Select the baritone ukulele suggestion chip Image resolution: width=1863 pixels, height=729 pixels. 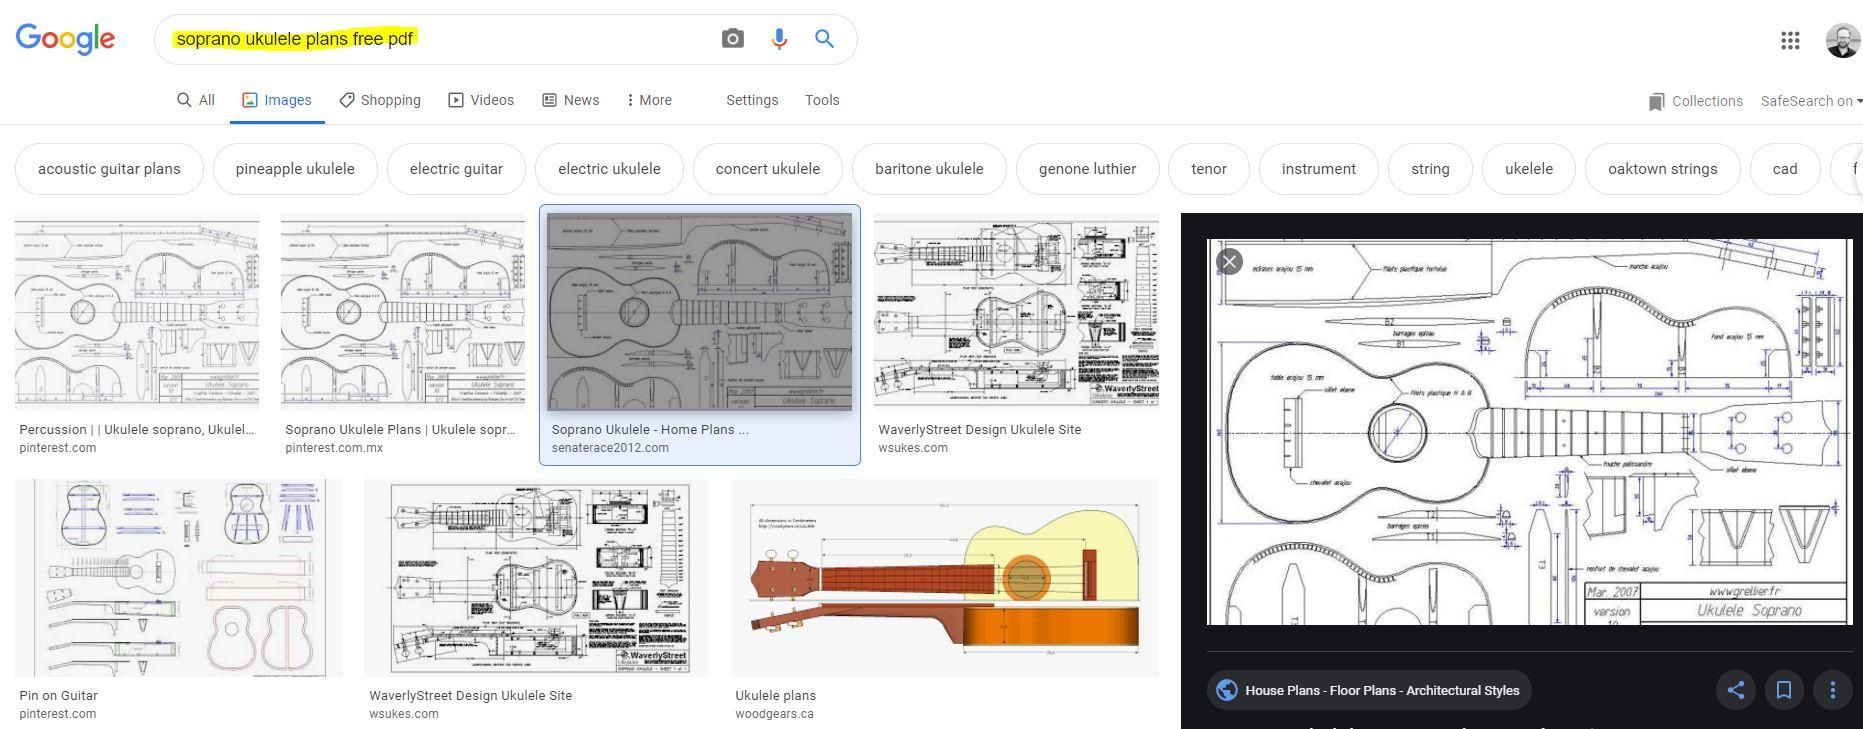(929, 169)
